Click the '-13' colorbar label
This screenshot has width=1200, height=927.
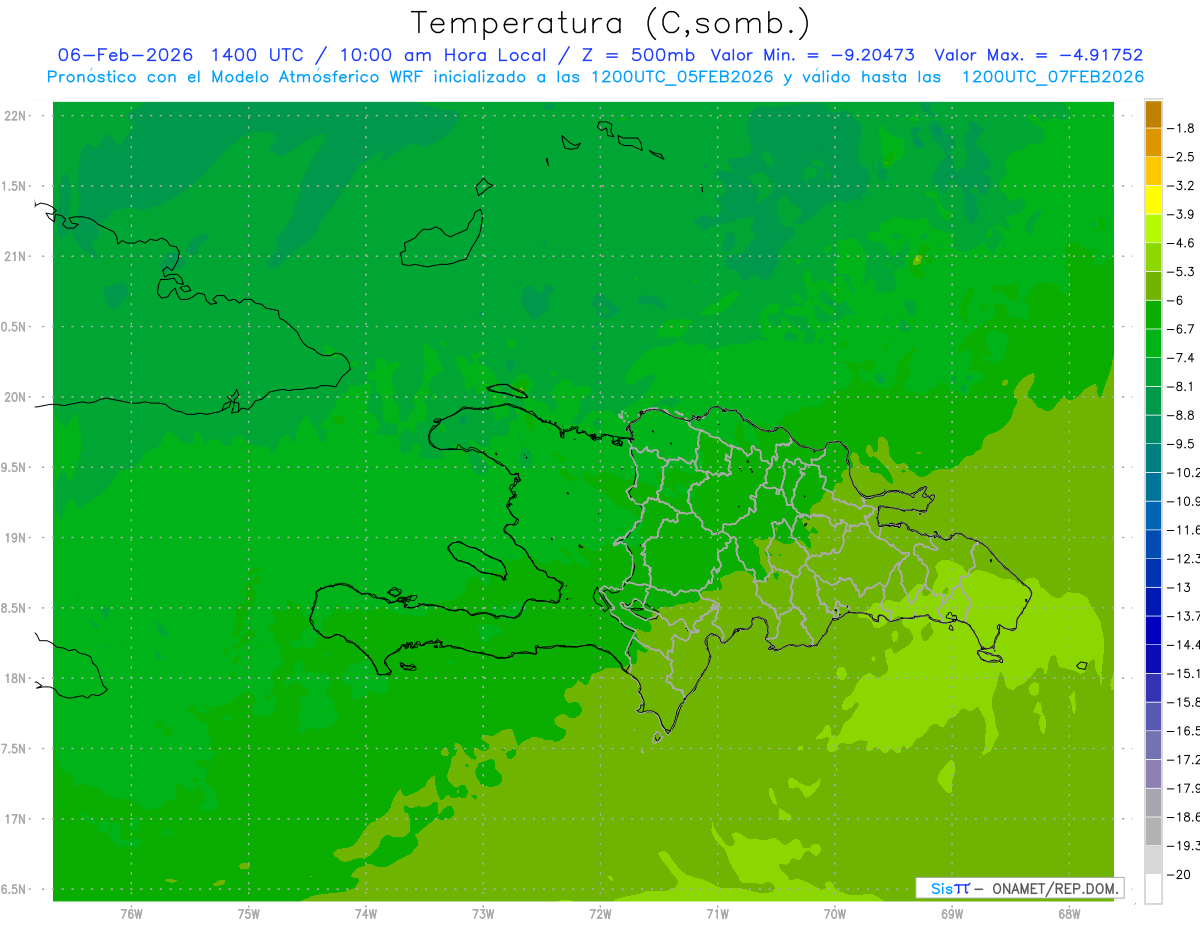coord(1178,587)
